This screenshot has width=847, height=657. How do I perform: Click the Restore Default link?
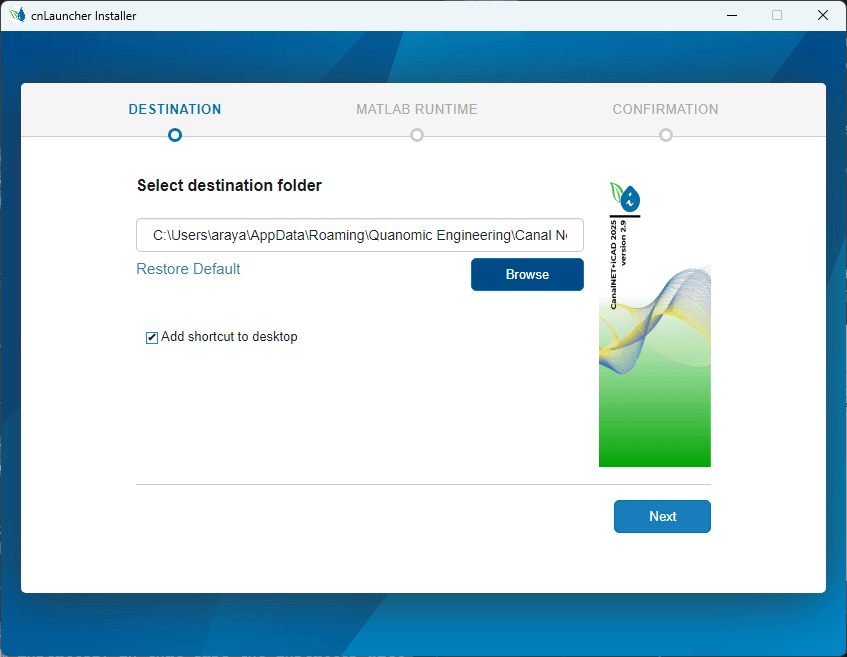(188, 268)
